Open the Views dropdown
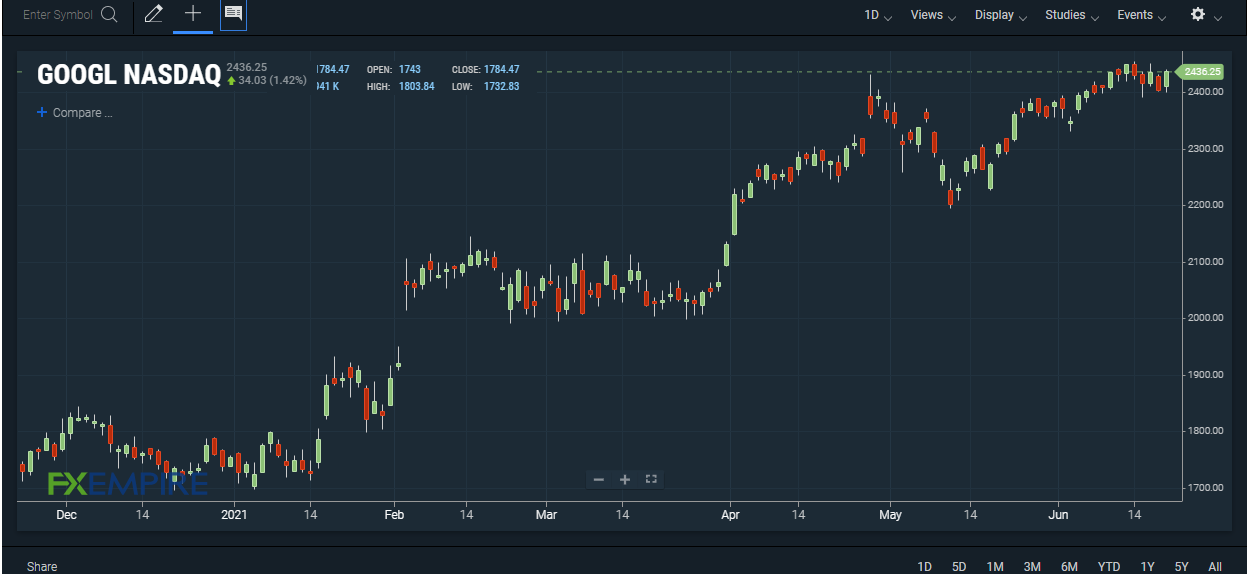Viewport: 1257px width, 574px height. [x=933, y=15]
